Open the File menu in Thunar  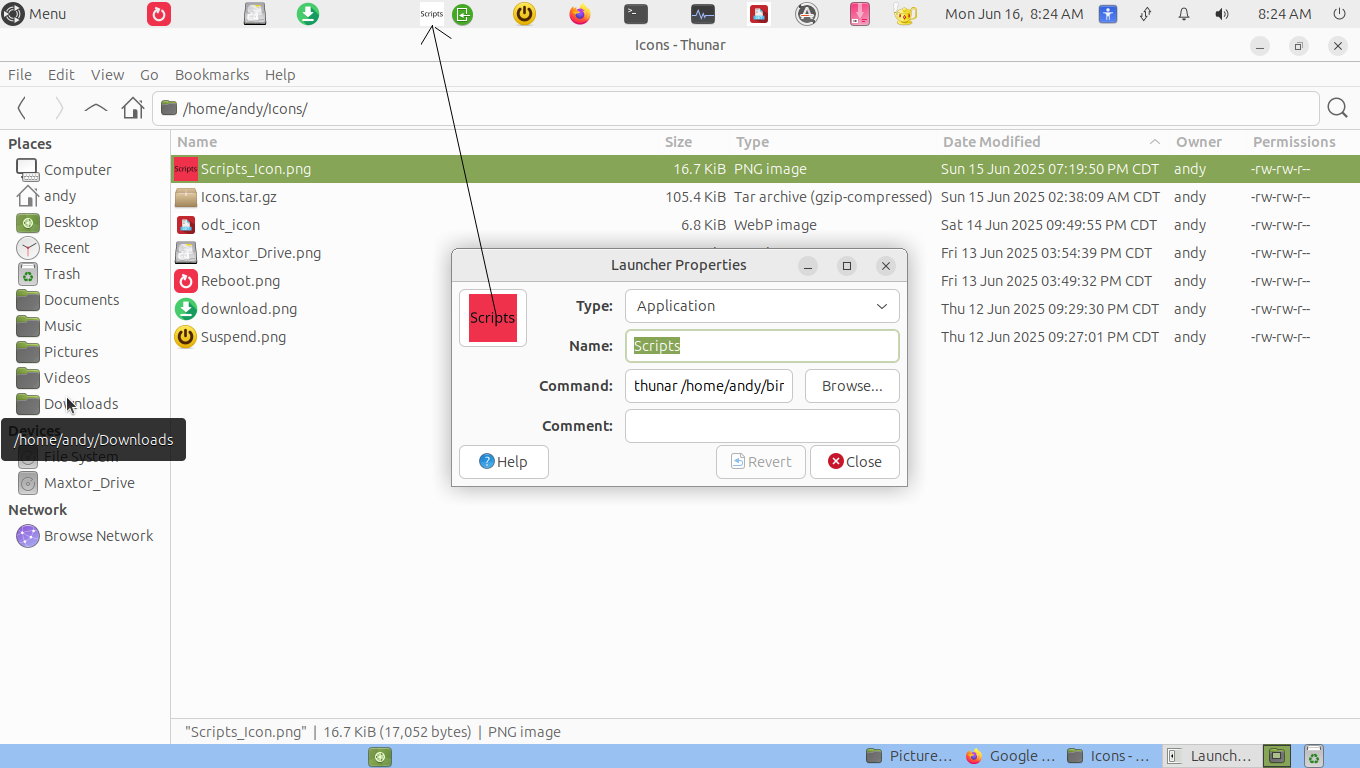click(x=20, y=75)
